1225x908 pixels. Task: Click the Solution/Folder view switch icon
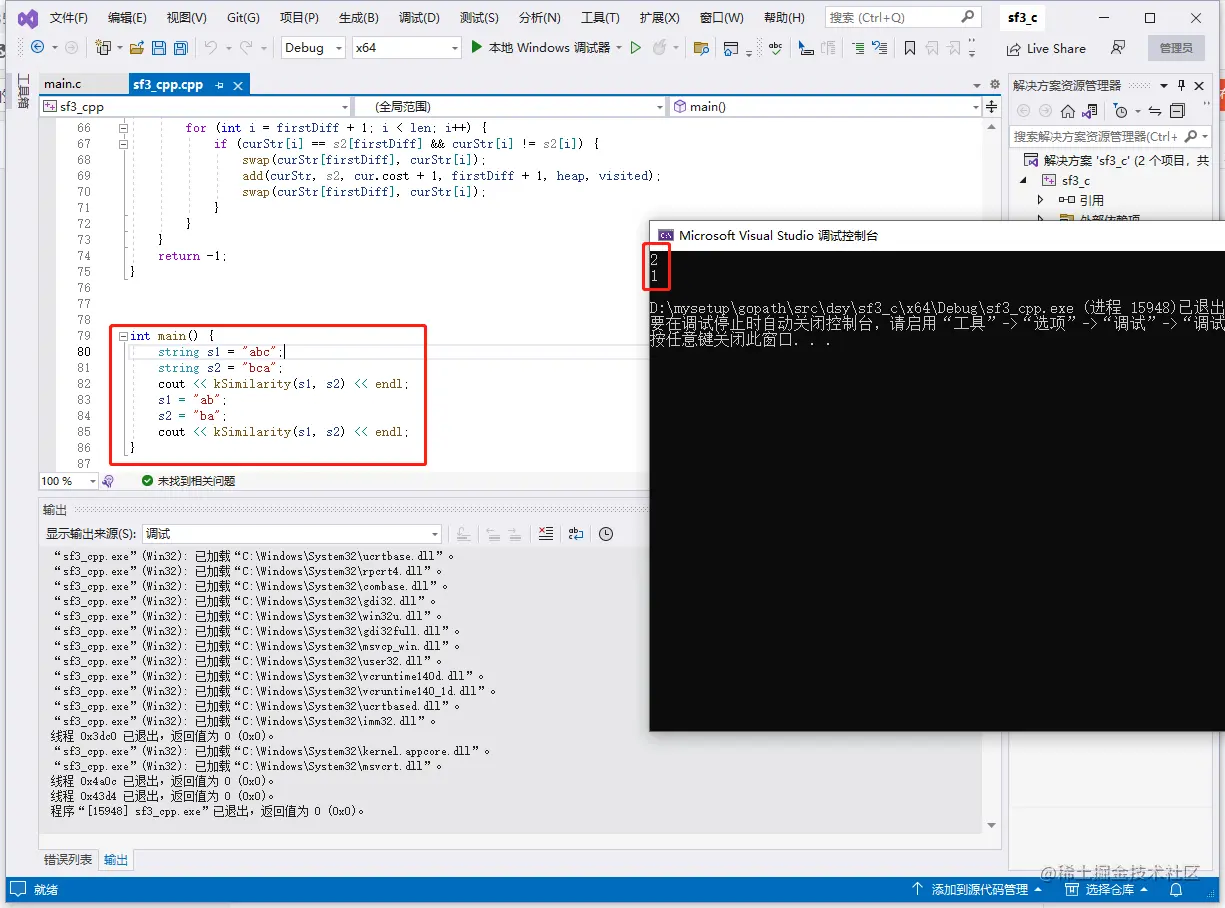tap(1091, 111)
